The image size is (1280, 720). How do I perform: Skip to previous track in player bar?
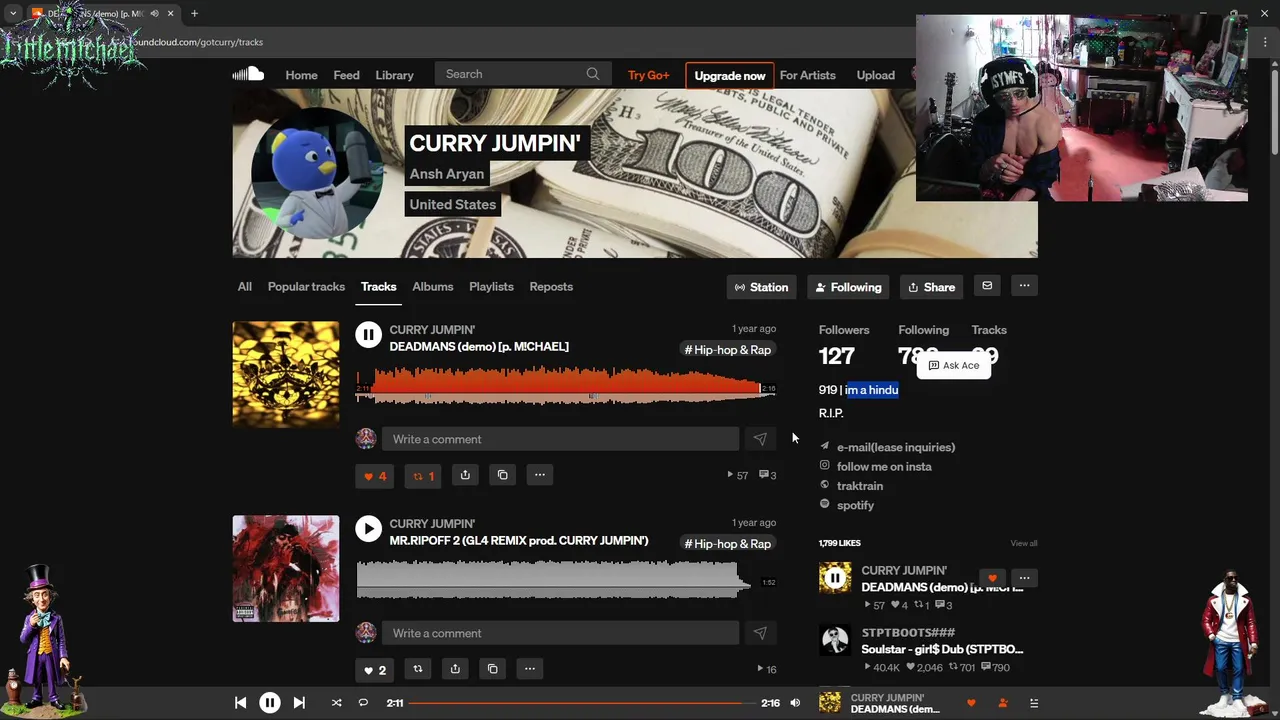coord(241,703)
